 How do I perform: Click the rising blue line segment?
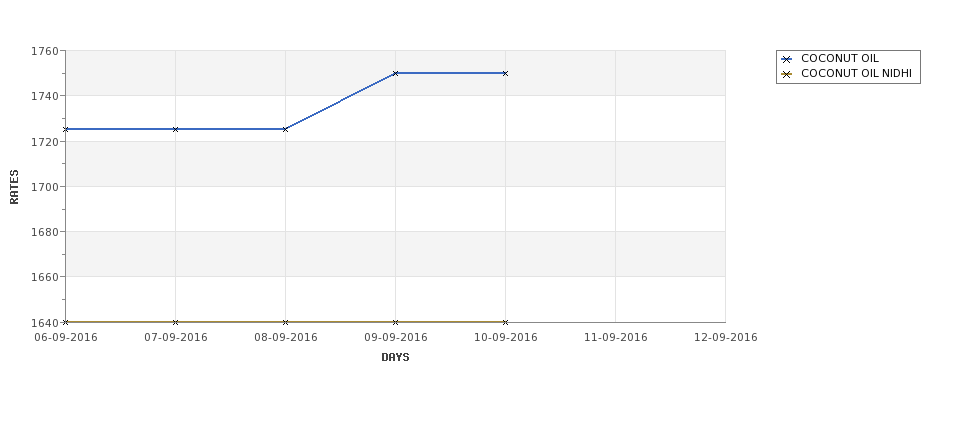click(x=340, y=101)
